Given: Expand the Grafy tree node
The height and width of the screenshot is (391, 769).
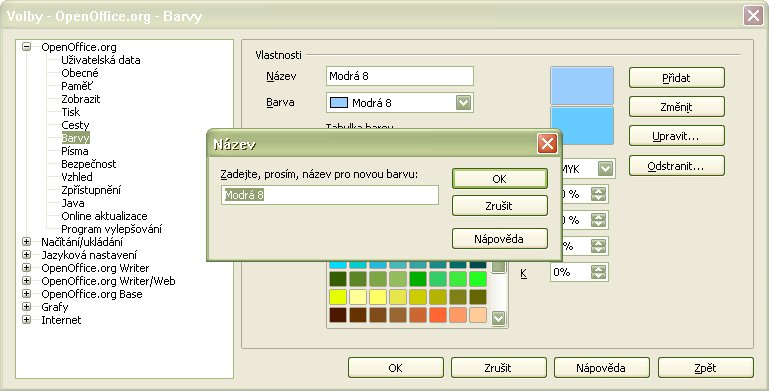Looking at the screenshot, I should pyautogui.click(x=26, y=307).
